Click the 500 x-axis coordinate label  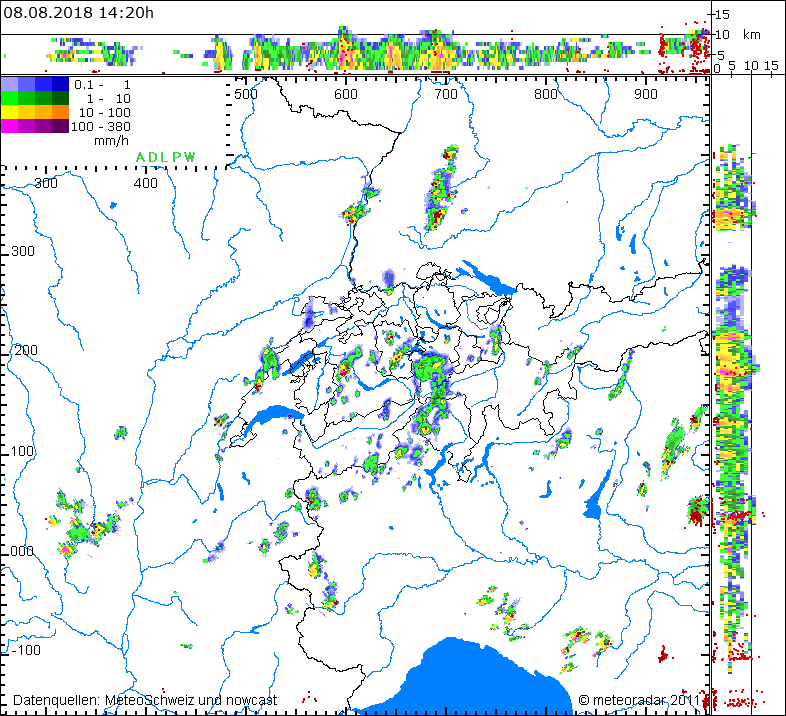pyautogui.click(x=246, y=94)
